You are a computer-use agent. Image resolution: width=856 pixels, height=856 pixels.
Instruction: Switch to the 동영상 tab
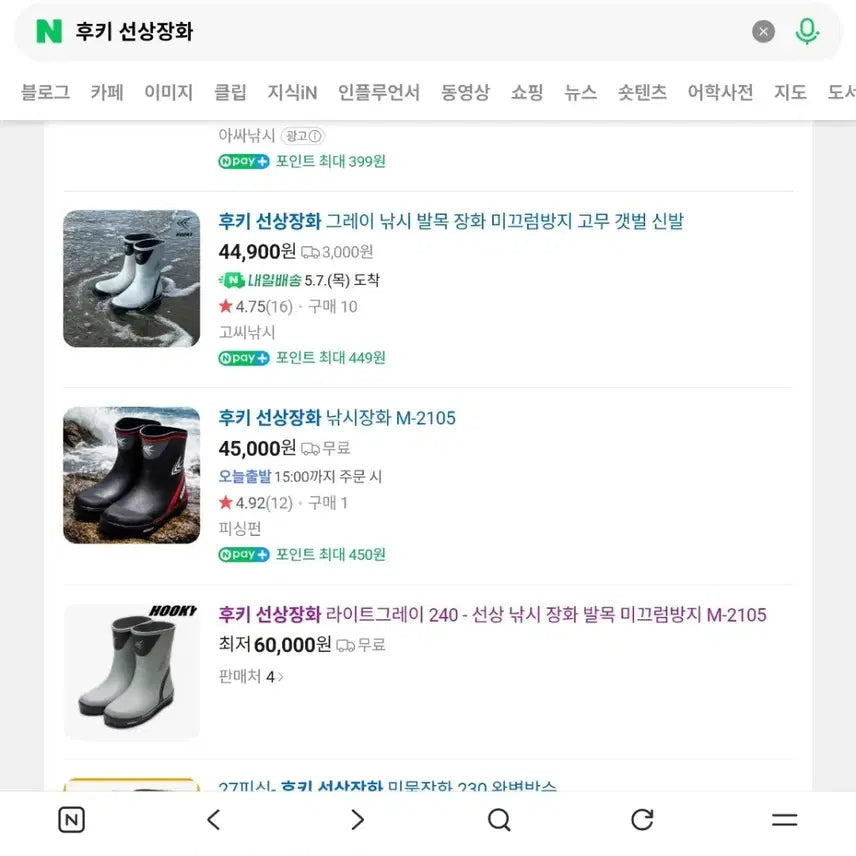tap(465, 92)
